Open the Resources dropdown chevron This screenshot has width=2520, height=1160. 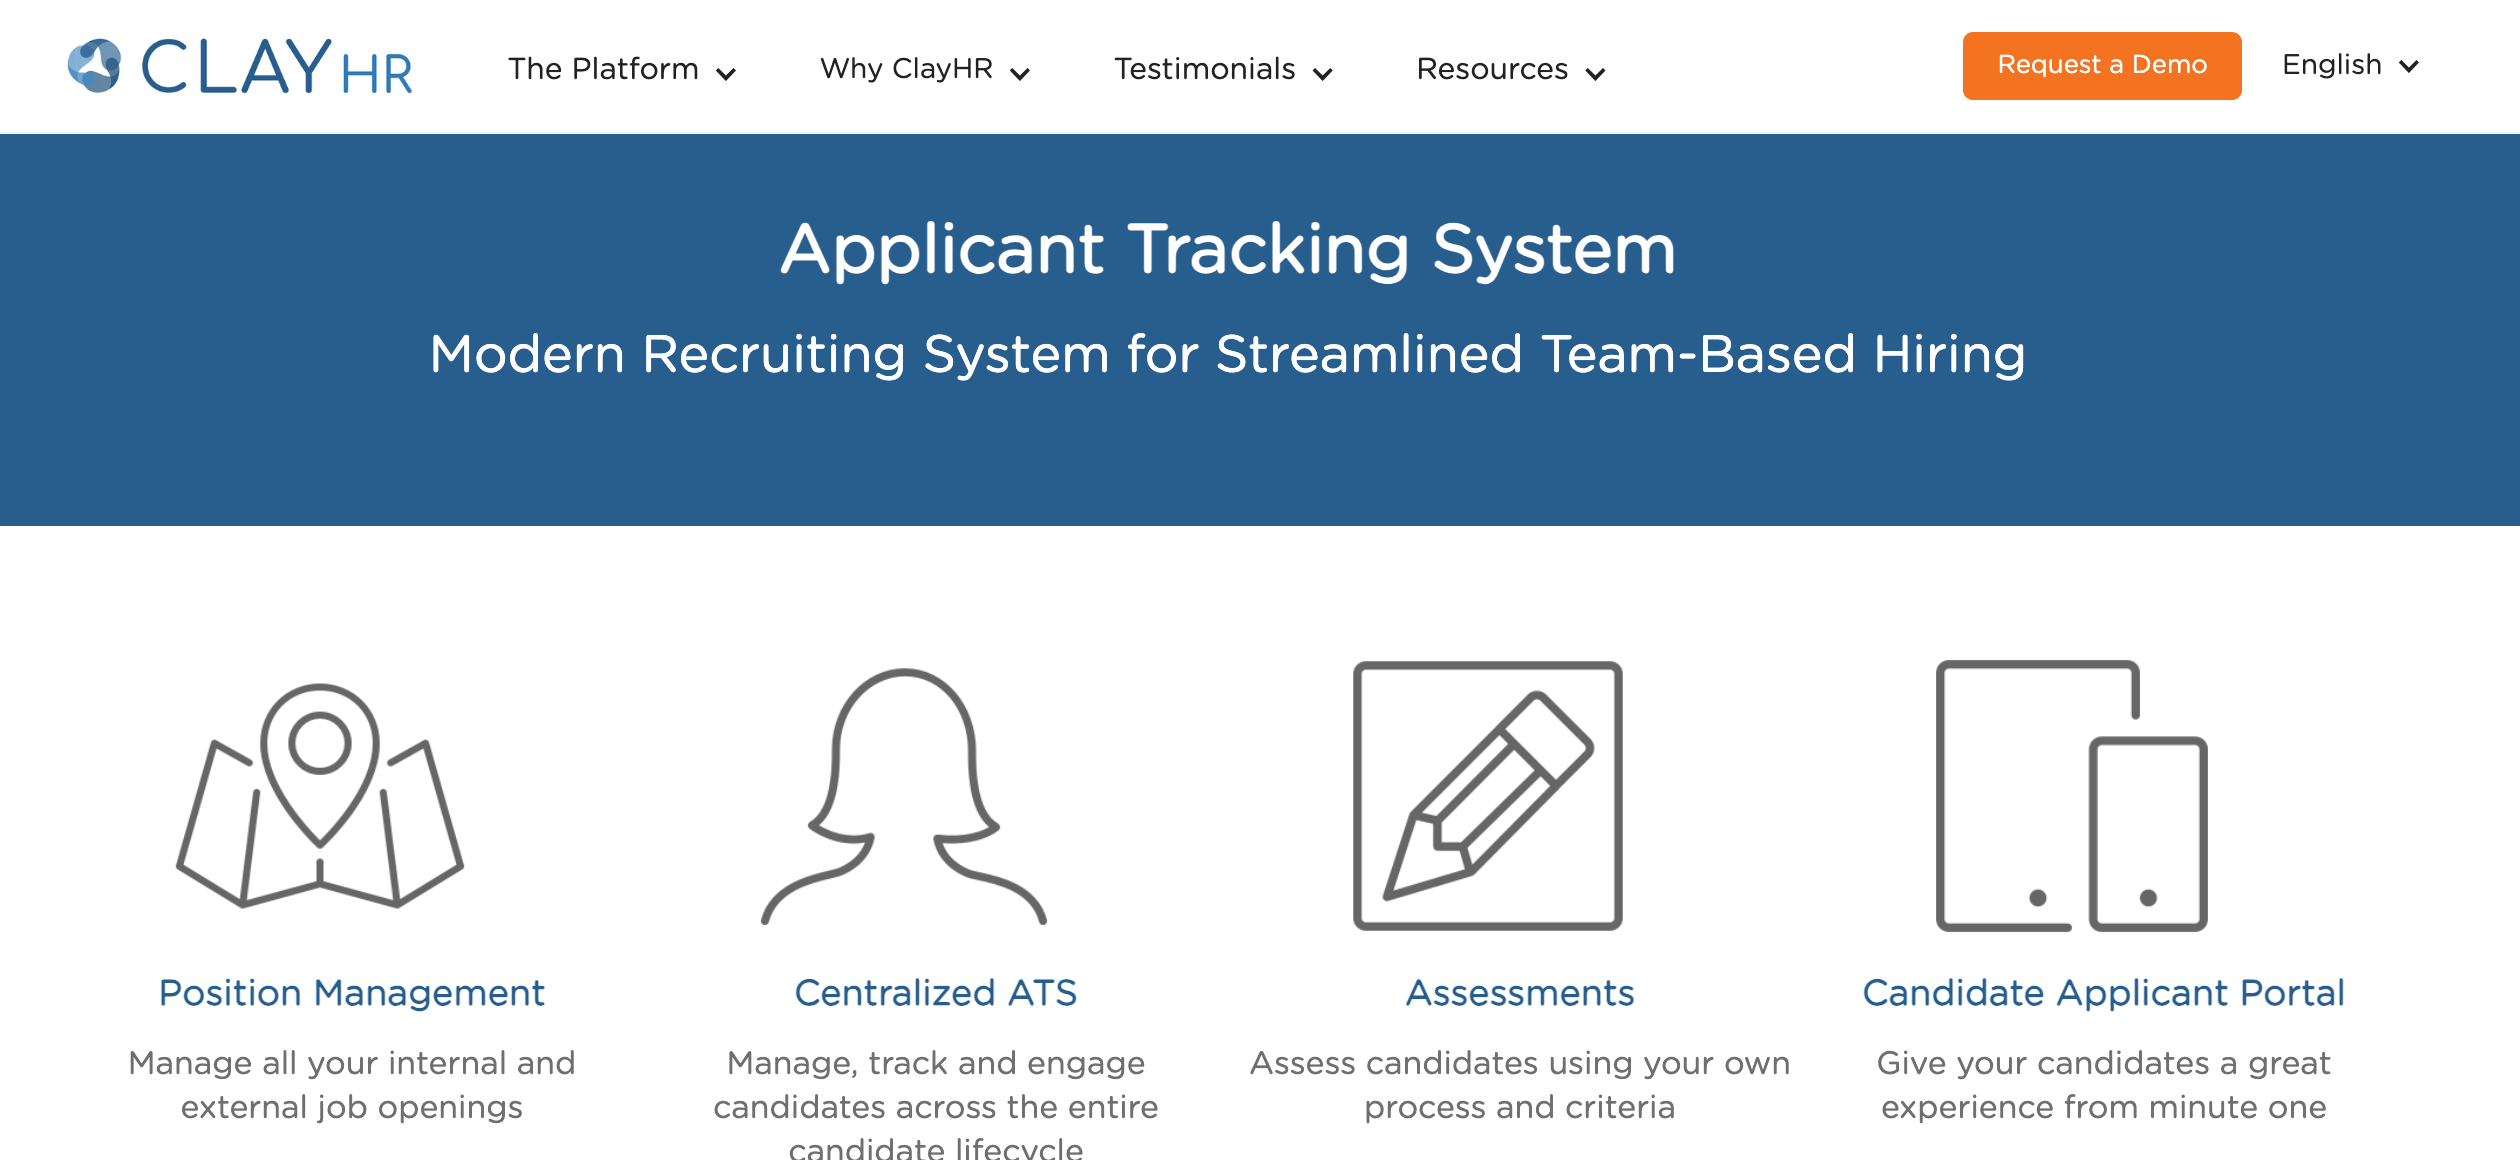point(1594,72)
